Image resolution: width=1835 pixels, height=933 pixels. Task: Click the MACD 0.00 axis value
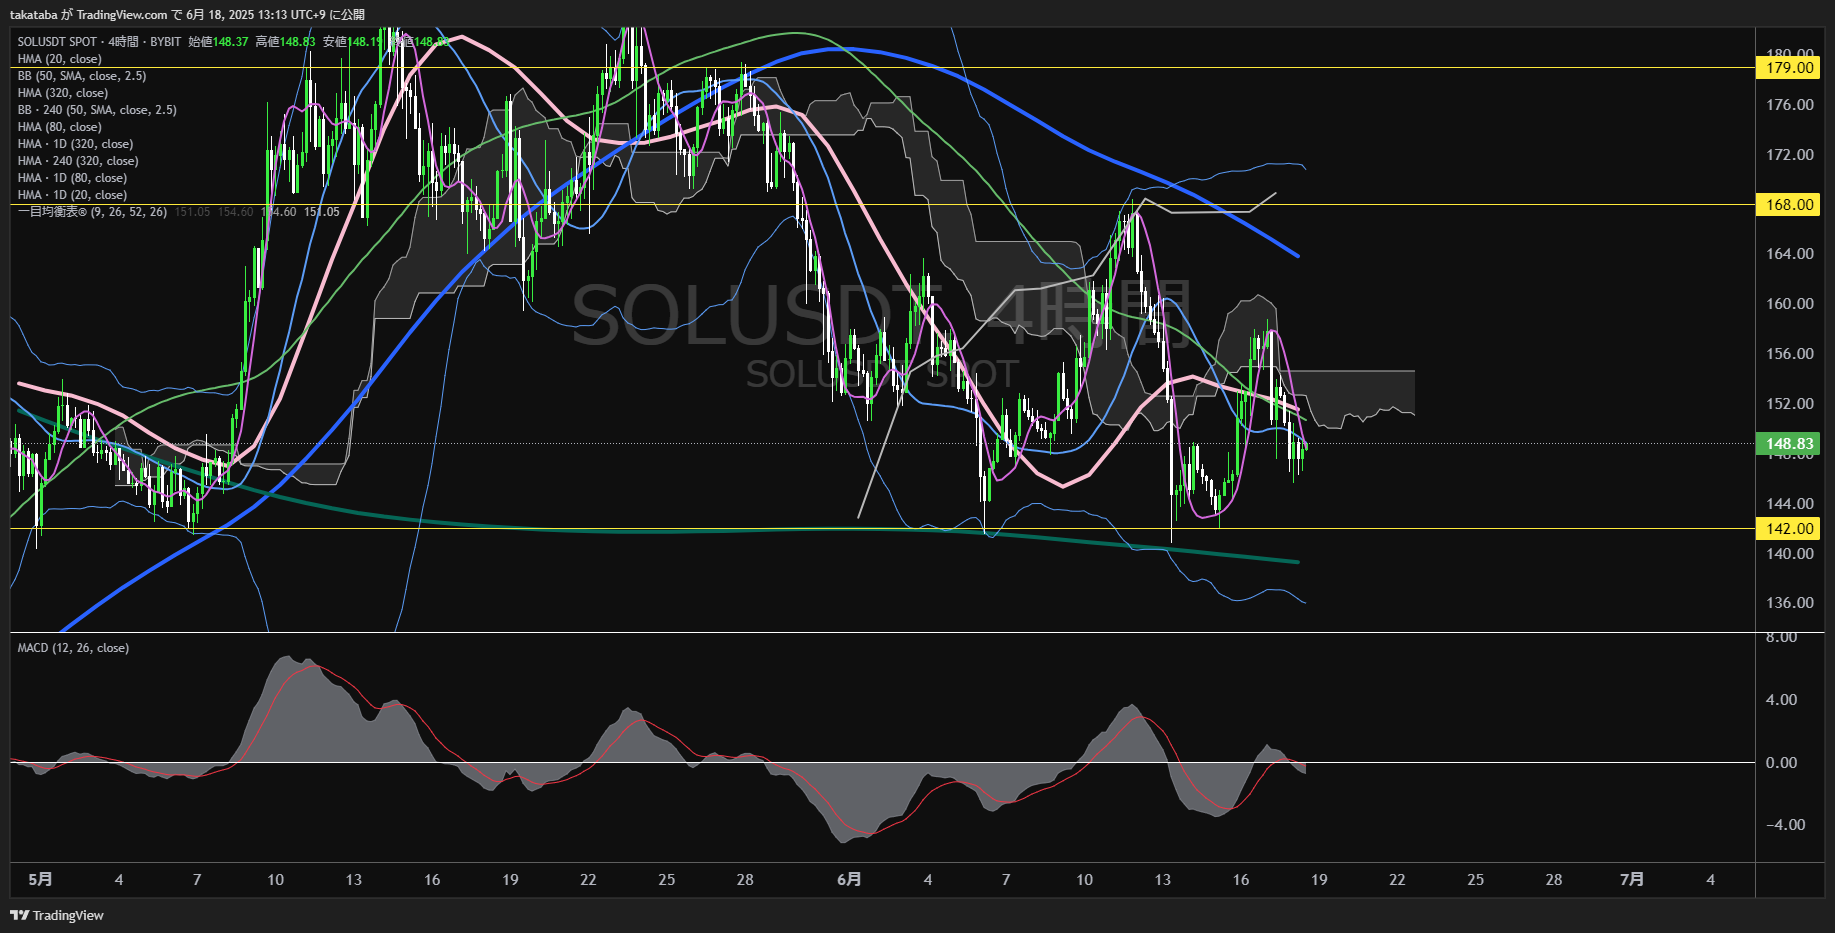pos(1781,763)
